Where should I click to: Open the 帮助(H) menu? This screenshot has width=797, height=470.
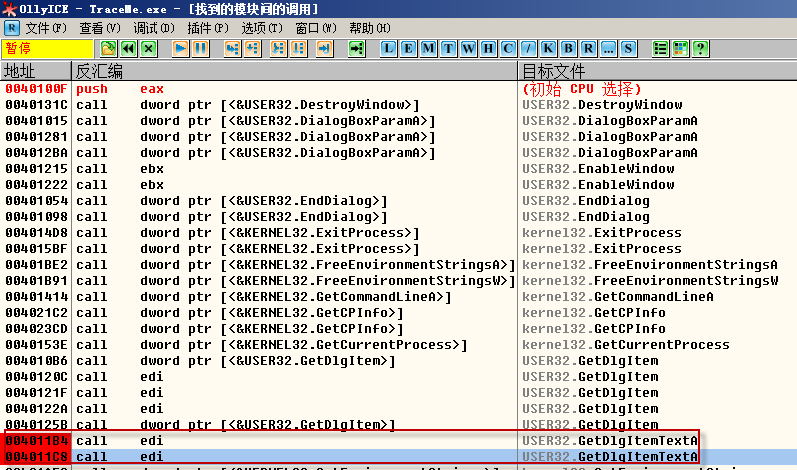click(x=370, y=28)
